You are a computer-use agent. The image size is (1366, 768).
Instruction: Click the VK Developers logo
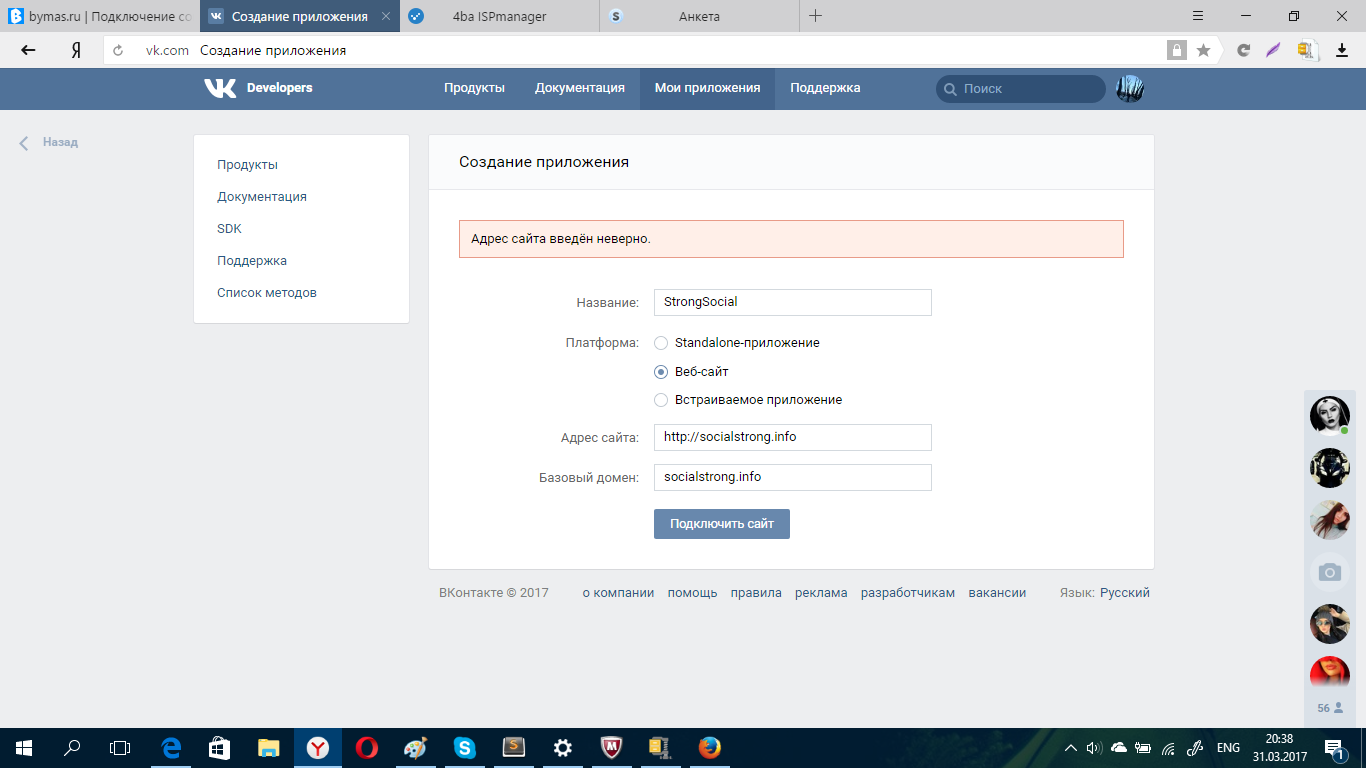(258, 88)
